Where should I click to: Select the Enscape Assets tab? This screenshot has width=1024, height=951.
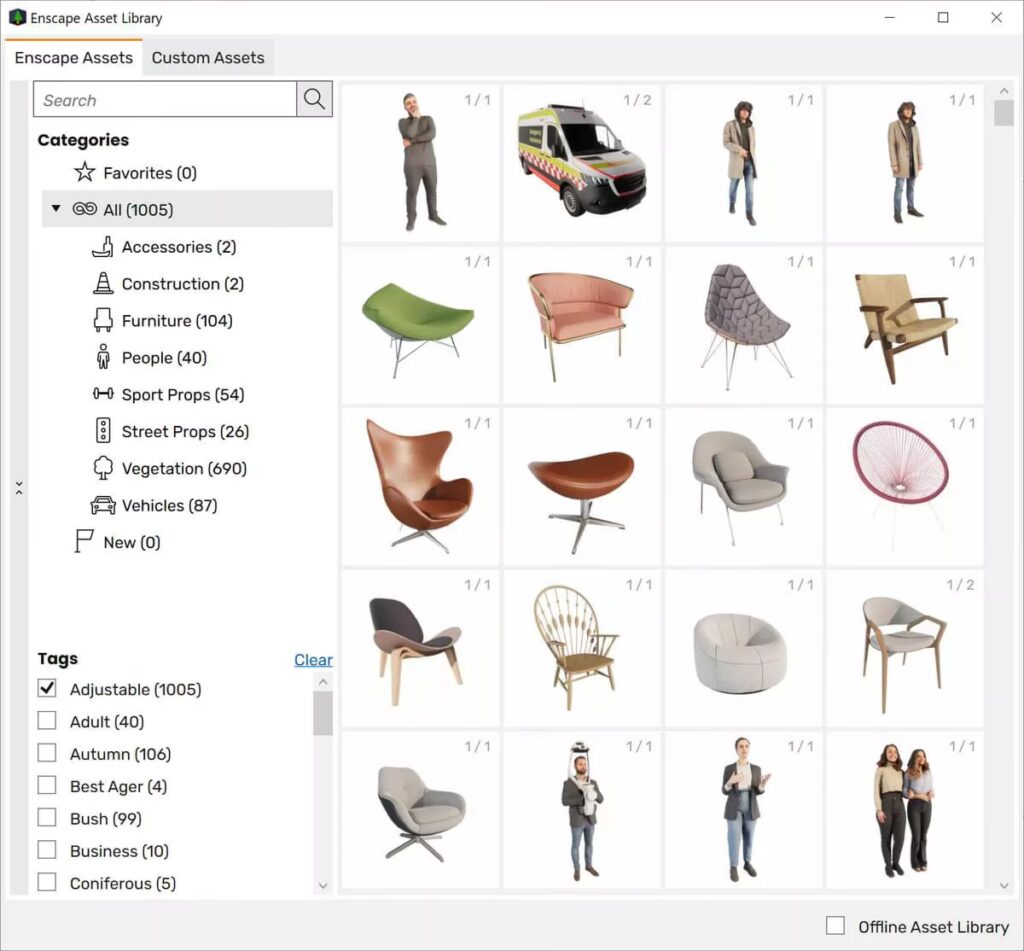(x=74, y=58)
